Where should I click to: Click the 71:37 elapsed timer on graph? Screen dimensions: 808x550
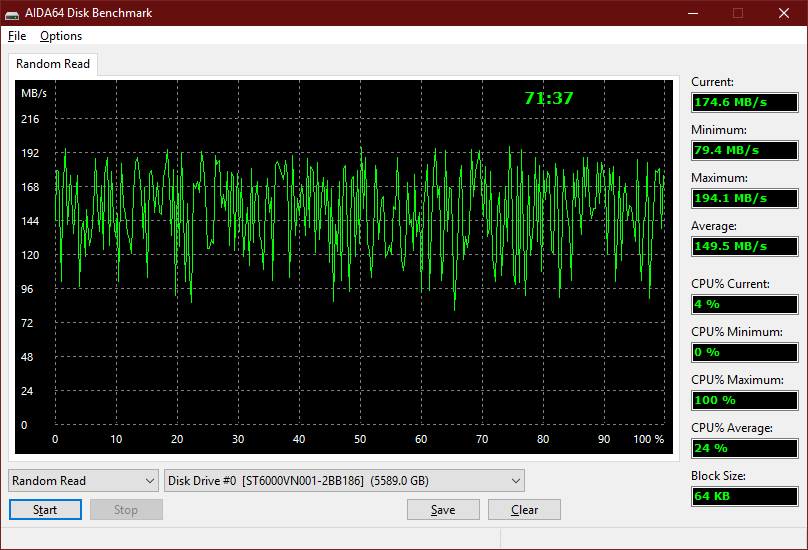coord(549,98)
